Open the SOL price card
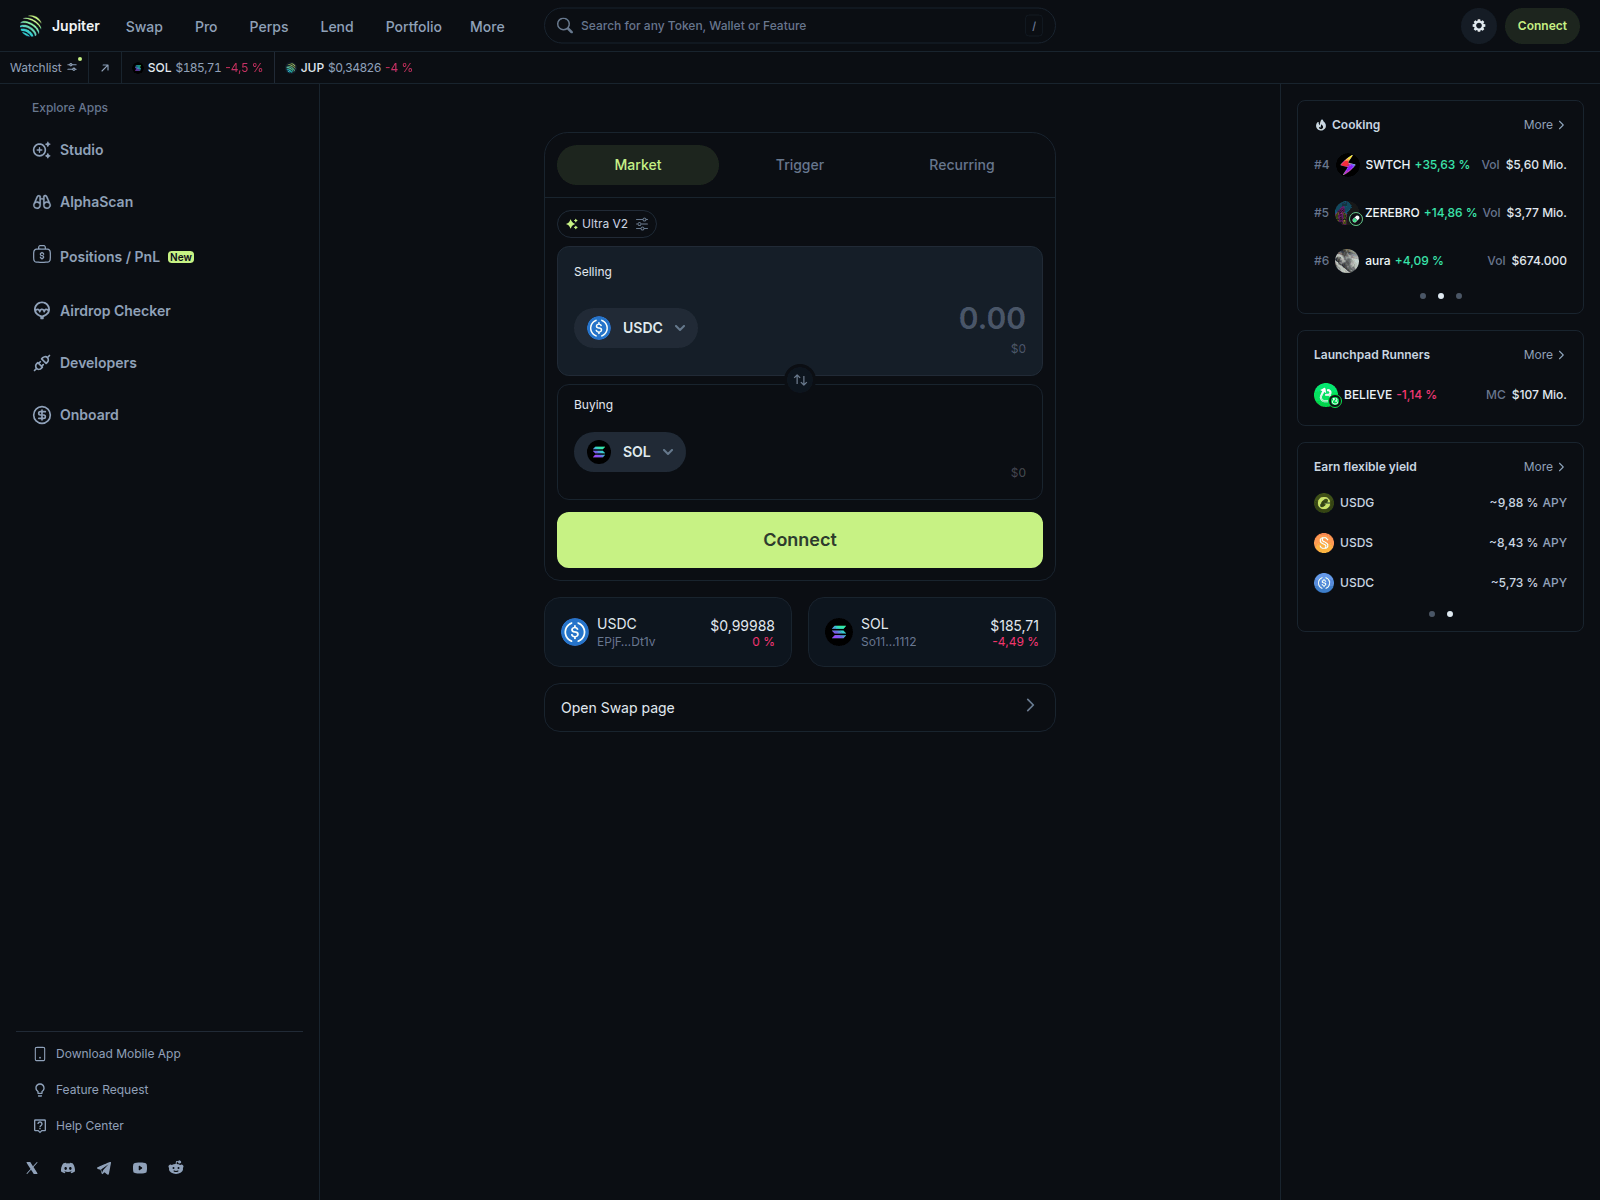 click(x=932, y=632)
